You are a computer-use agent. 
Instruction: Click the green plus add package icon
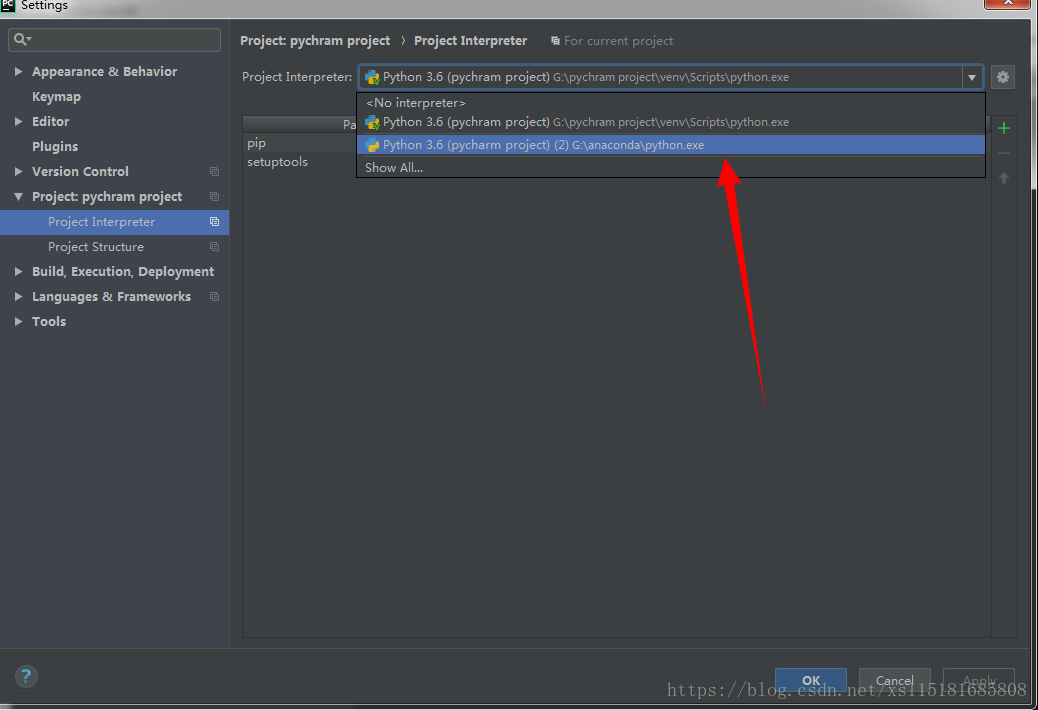(1004, 128)
